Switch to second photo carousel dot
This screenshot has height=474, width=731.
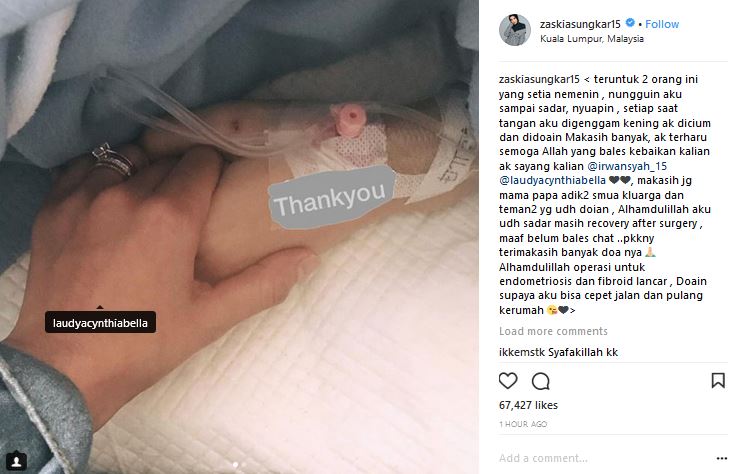click(243, 465)
